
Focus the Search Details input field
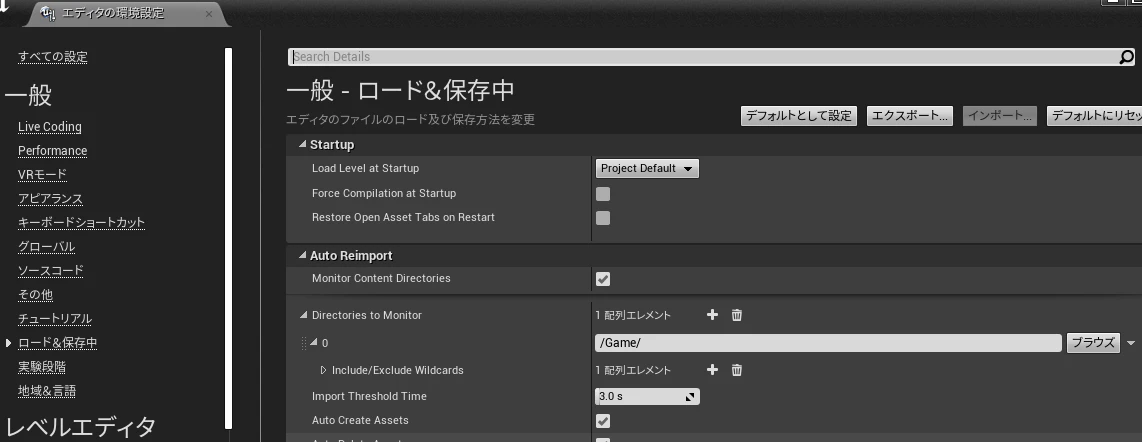pyautogui.click(x=703, y=57)
